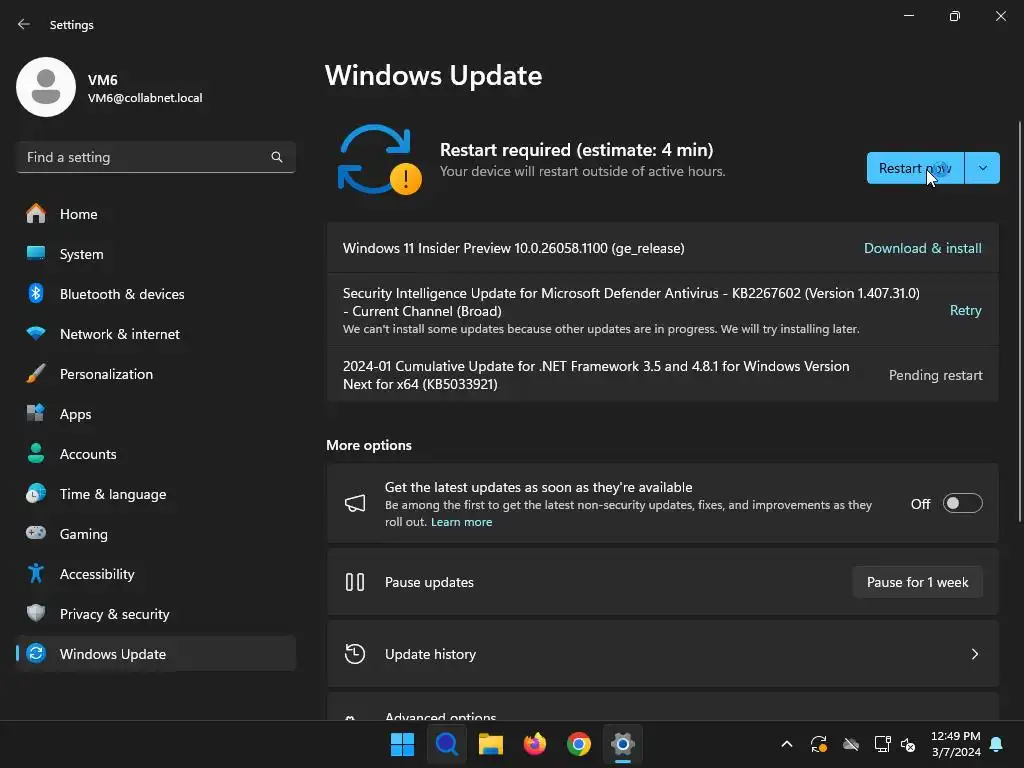Click the System monitor icon
This screenshot has width=1024, height=768.
(x=36, y=253)
